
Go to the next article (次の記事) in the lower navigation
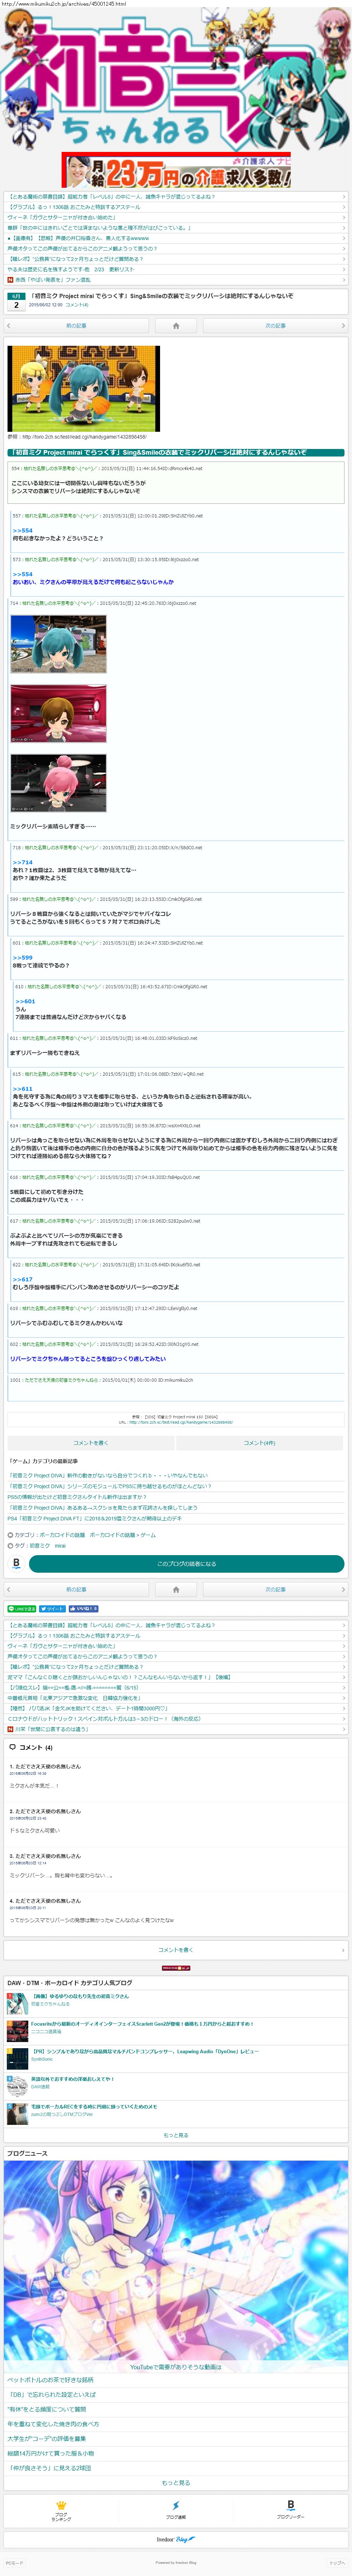[x=275, y=1589]
